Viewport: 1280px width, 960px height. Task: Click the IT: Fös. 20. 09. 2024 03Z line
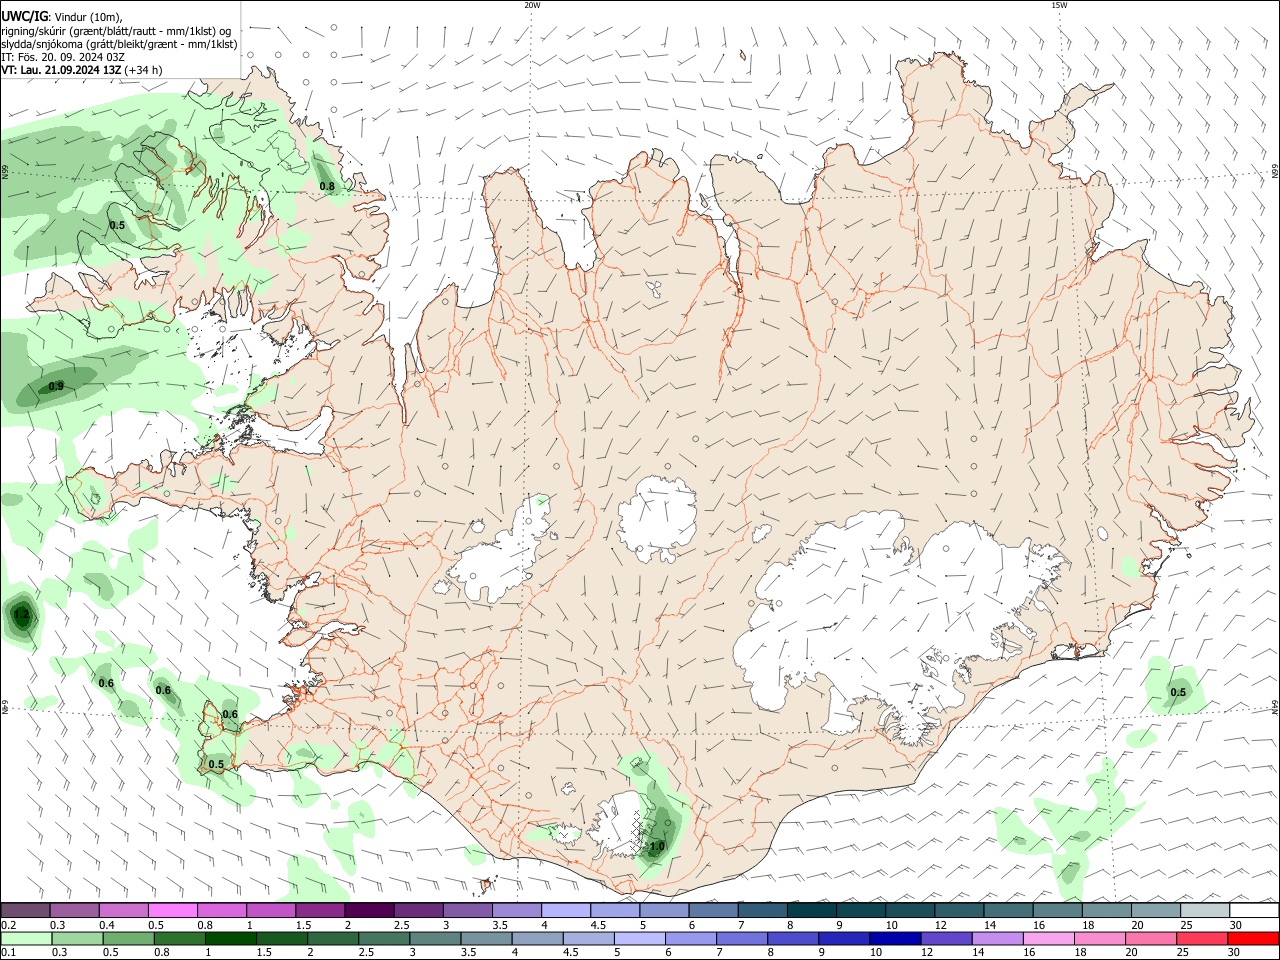63,57
